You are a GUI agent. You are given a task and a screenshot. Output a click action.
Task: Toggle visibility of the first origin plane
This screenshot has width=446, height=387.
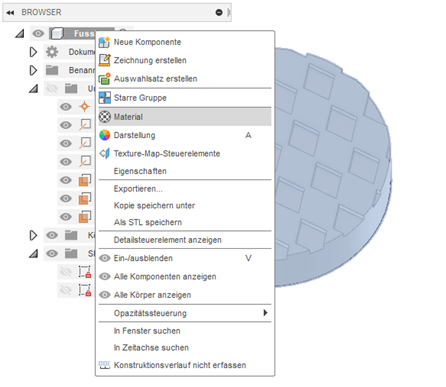click(66, 180)
